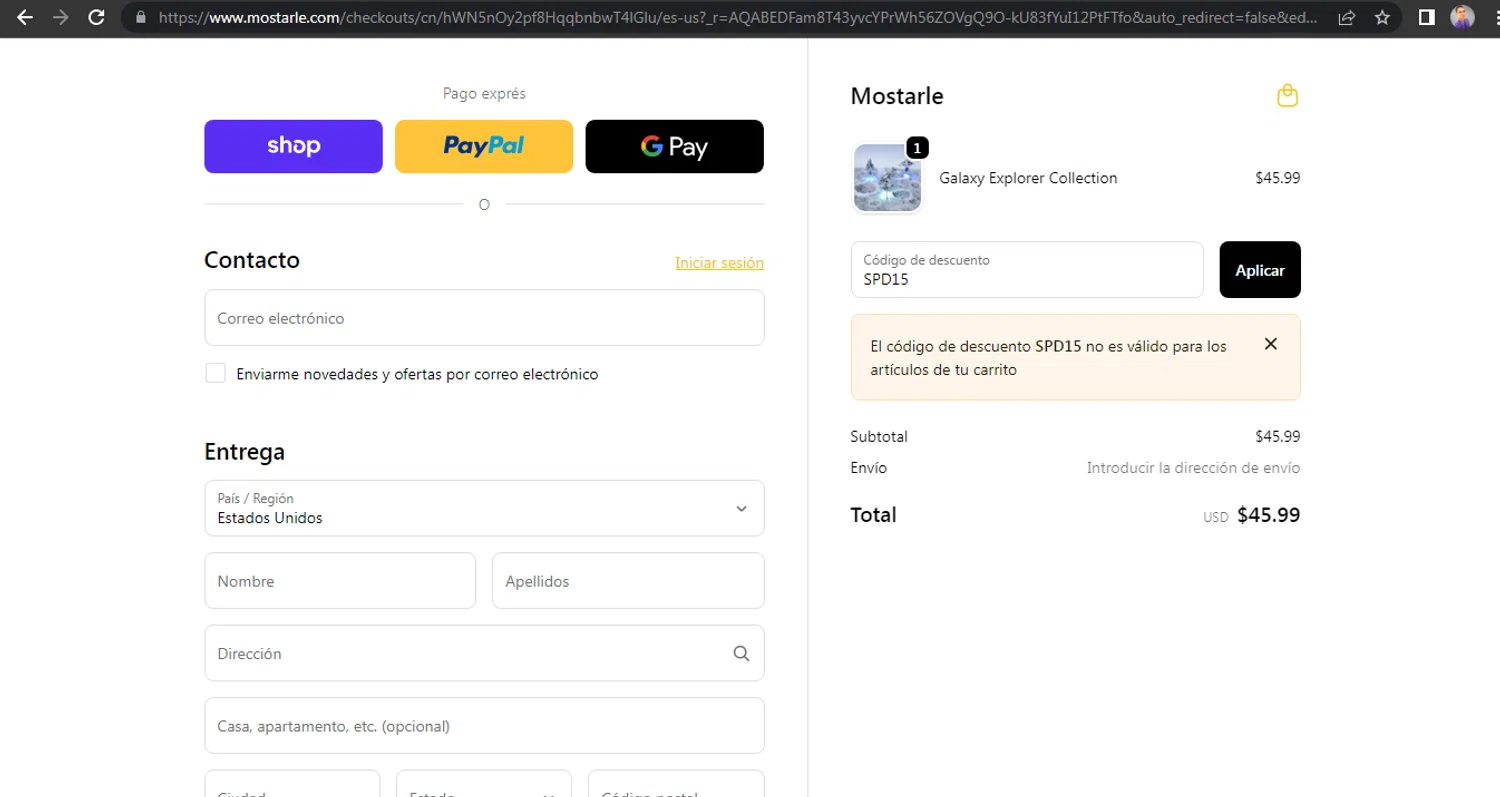Image resolution: width=1500 pixels, height=797 pixels.
Task: Click the Código de descuento field
Action: pyautogui.click(x=1027, y=270)
